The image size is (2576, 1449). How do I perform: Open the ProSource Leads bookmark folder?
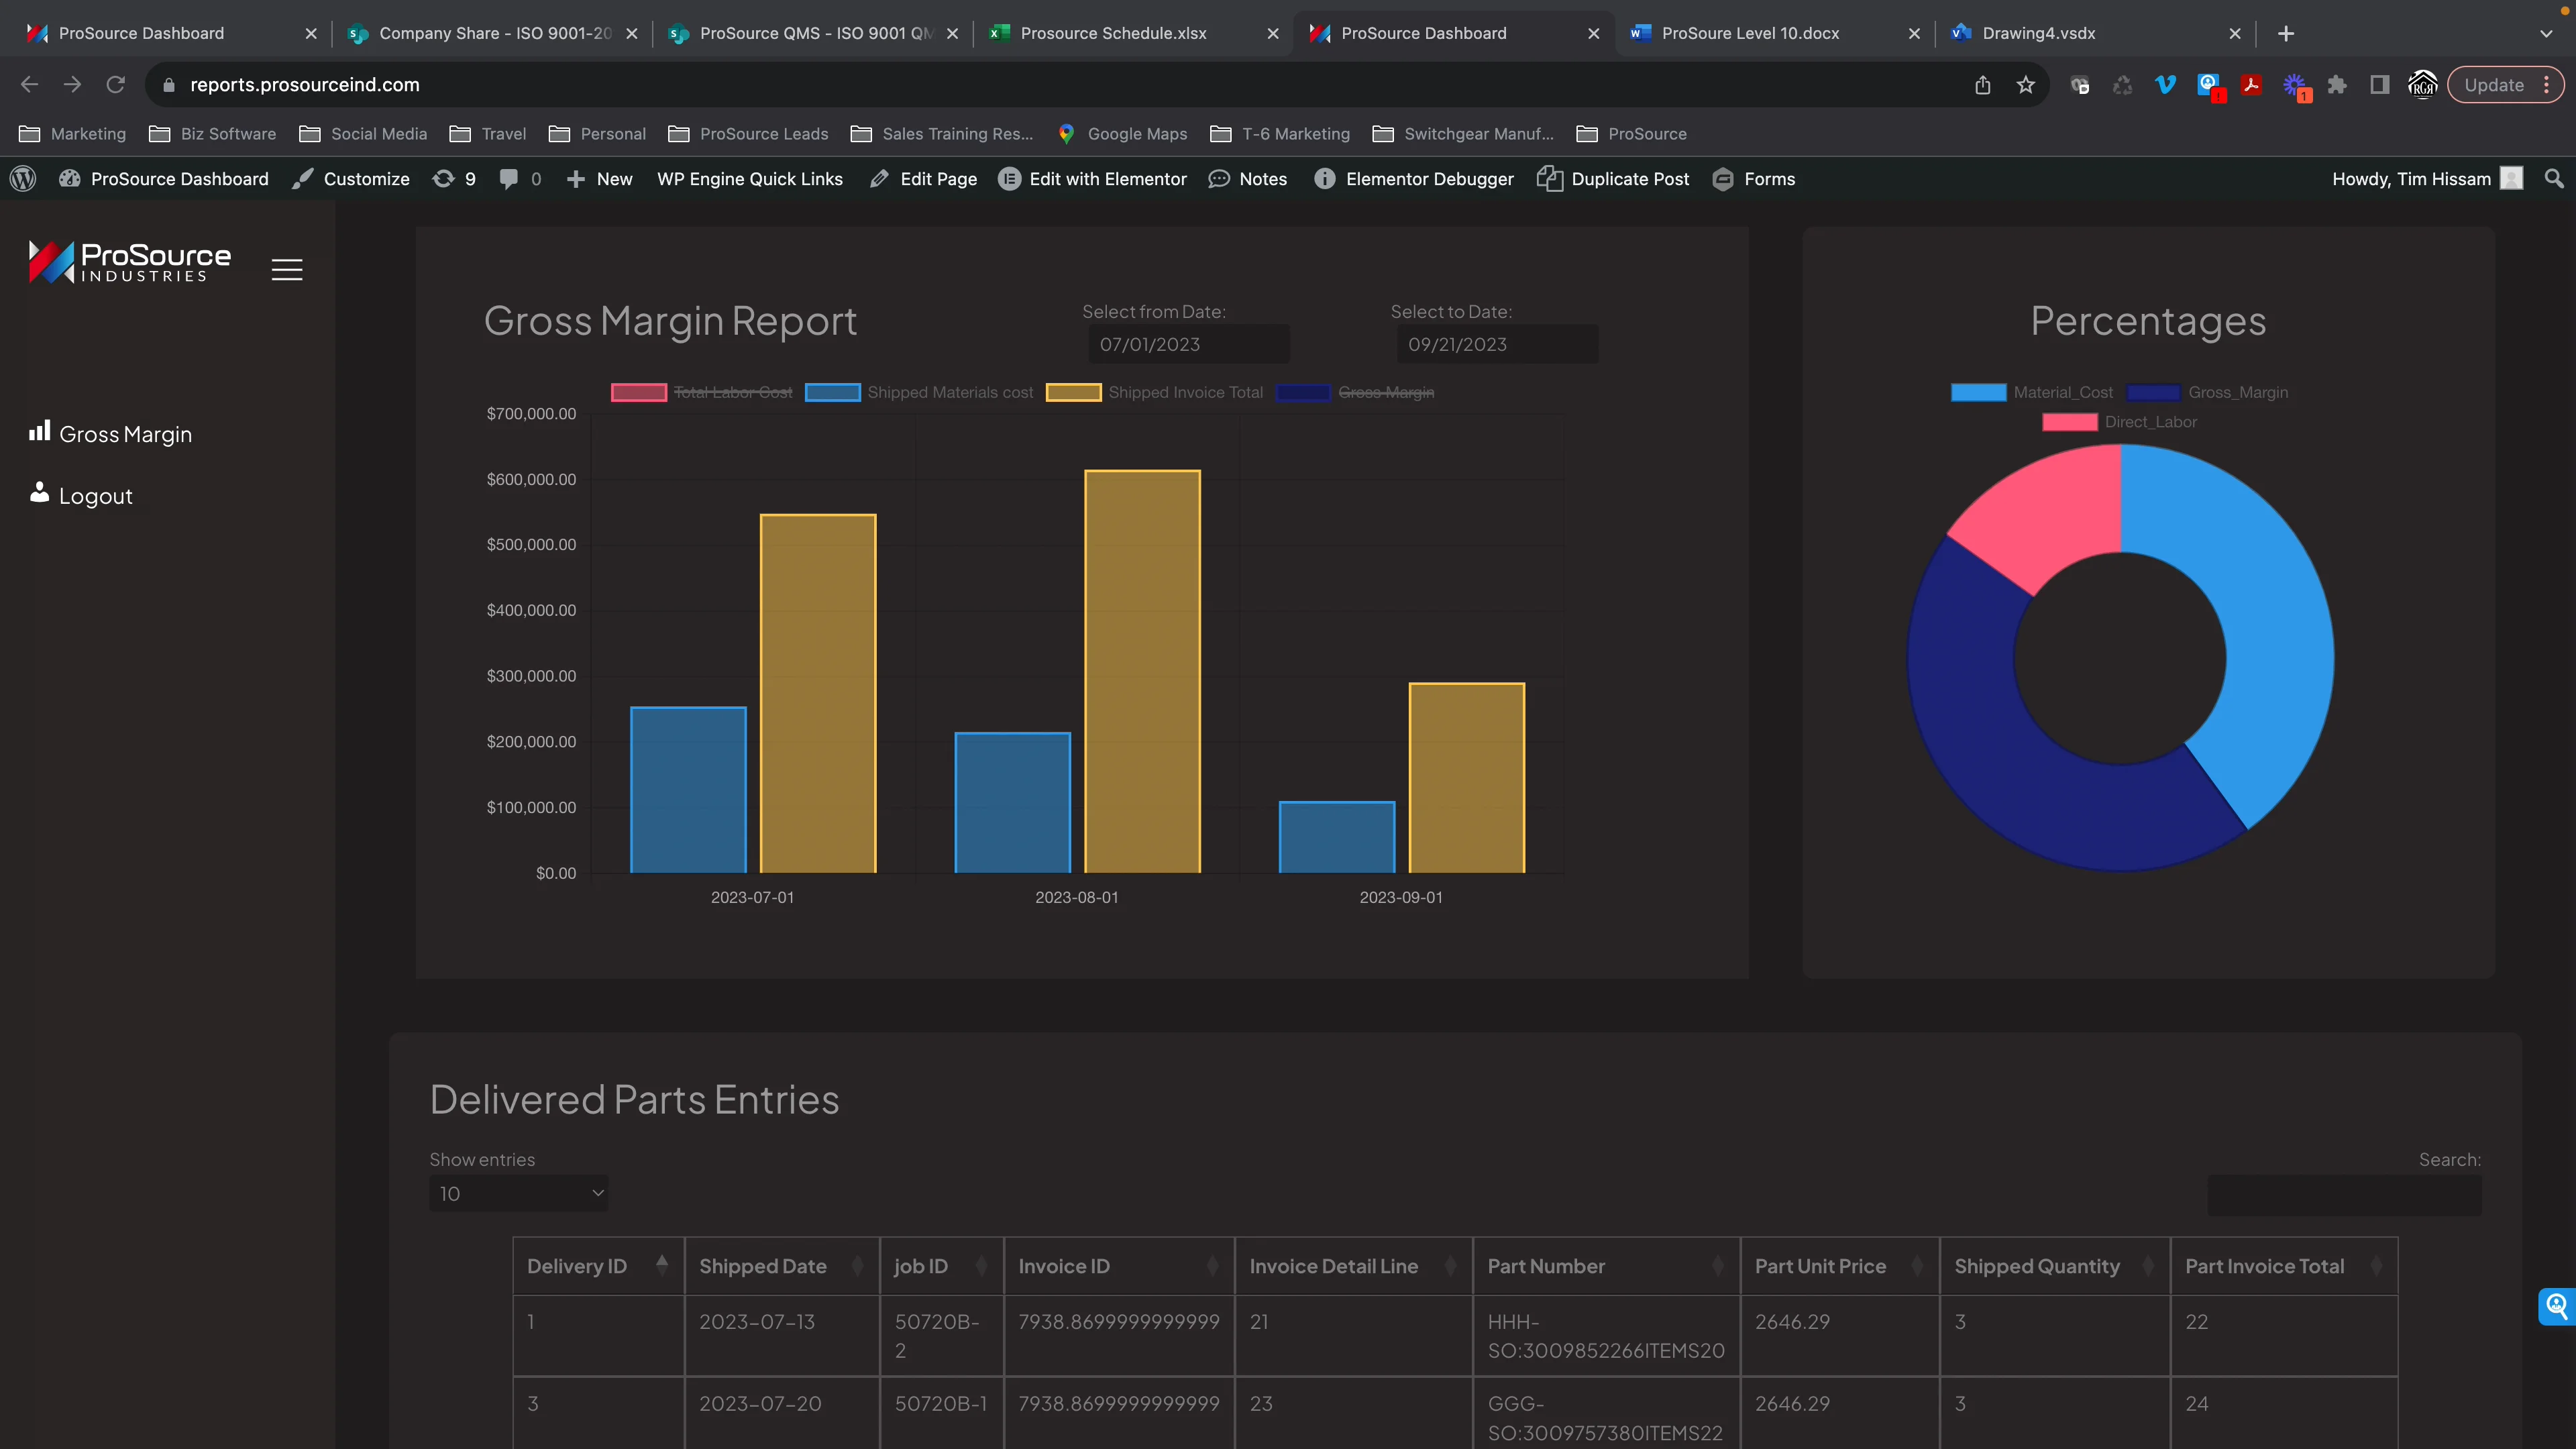coord(748,134)
